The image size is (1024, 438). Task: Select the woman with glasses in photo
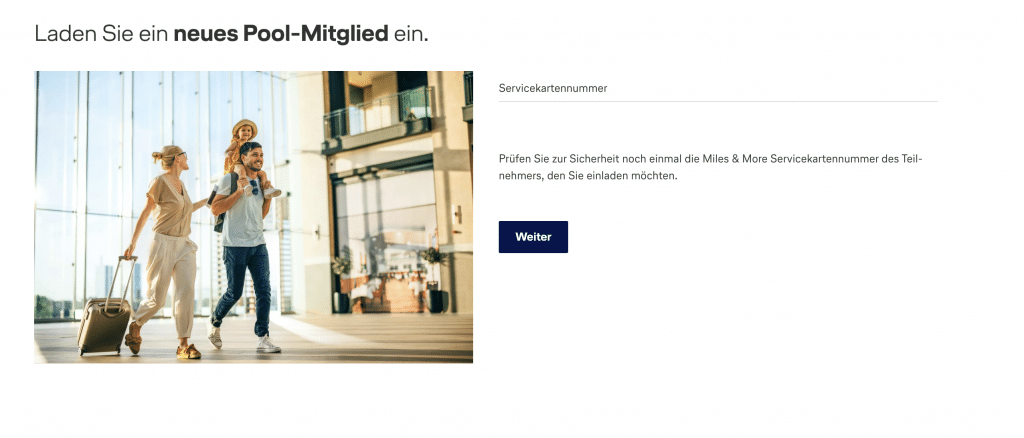164,251
